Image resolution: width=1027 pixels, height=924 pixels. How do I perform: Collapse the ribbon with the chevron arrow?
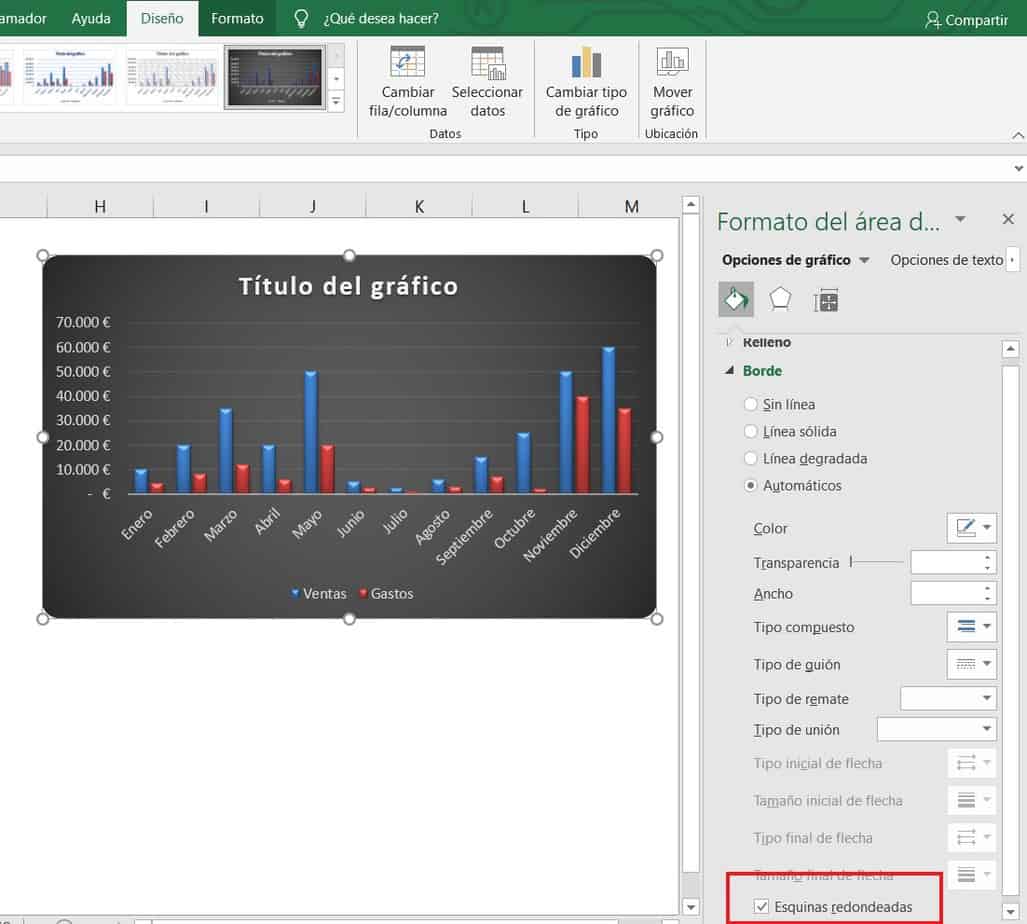[1017, 136]
